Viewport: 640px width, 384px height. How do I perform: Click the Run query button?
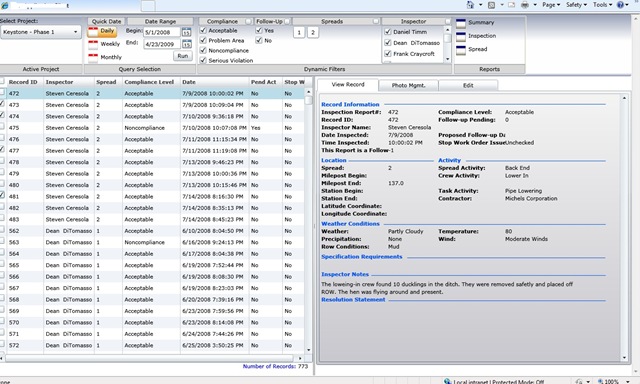point(182,56)
